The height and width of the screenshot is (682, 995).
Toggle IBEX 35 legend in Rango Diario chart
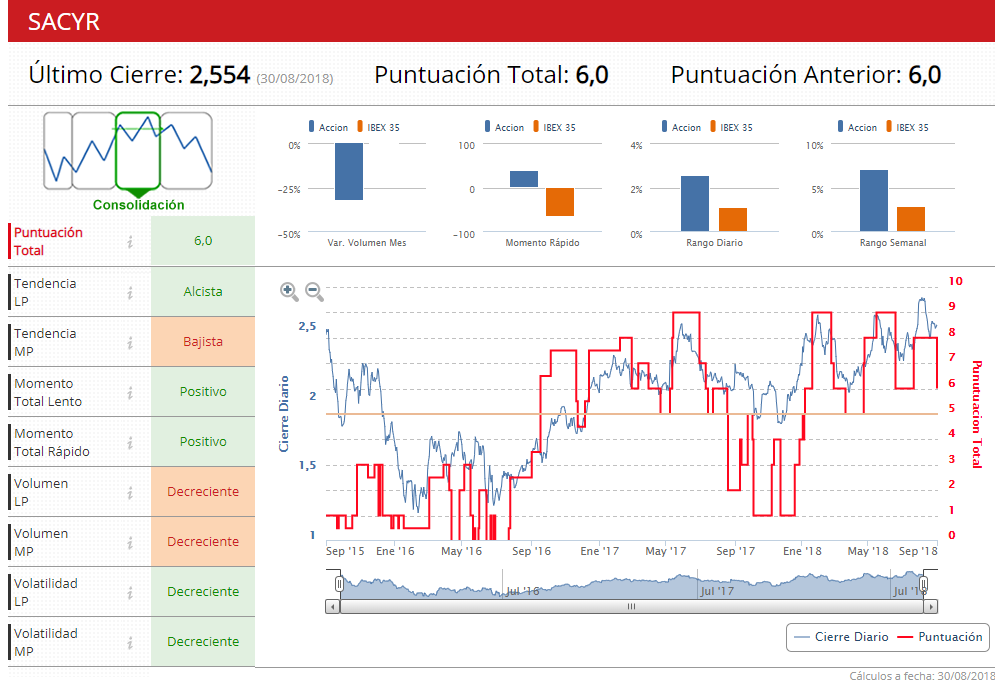pyautogui.click(x=732, y=127)
